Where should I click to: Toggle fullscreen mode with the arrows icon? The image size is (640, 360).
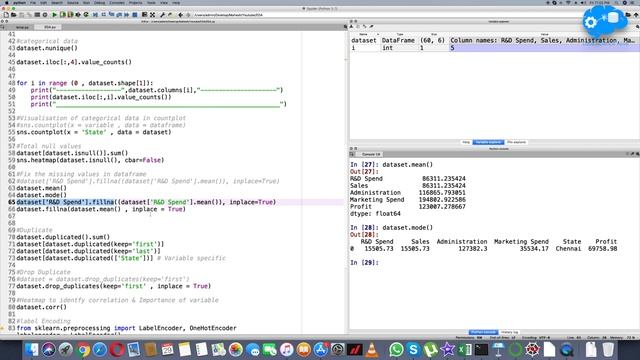pyautogui.click(x=152, y=15)
